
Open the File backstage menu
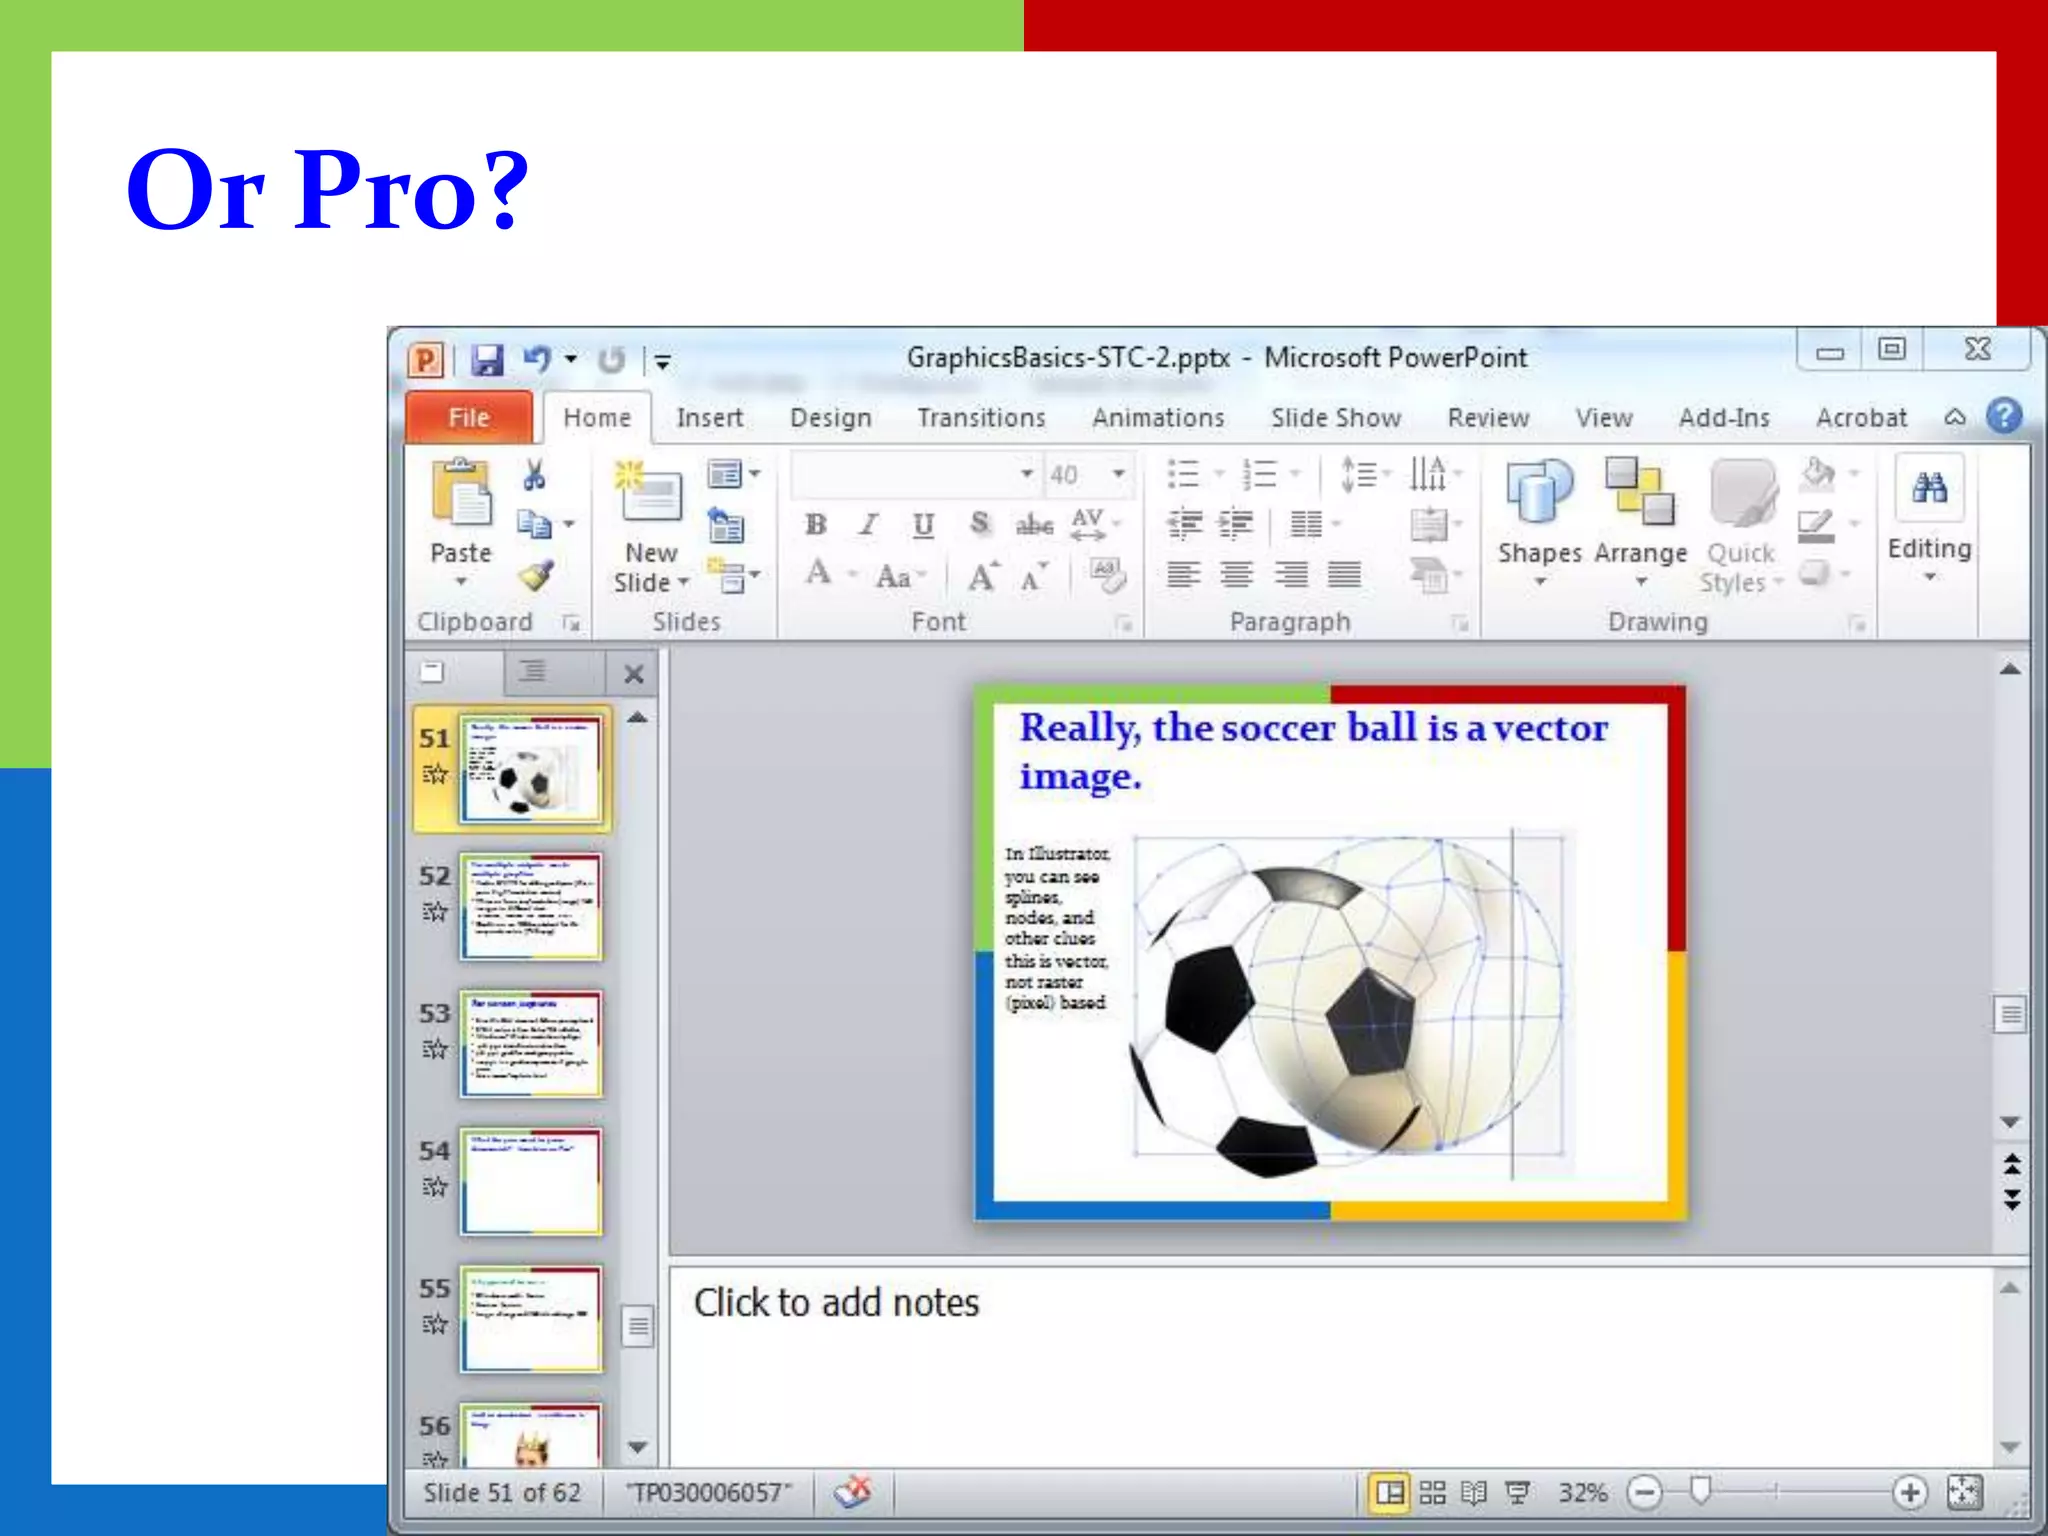(469, 418)
